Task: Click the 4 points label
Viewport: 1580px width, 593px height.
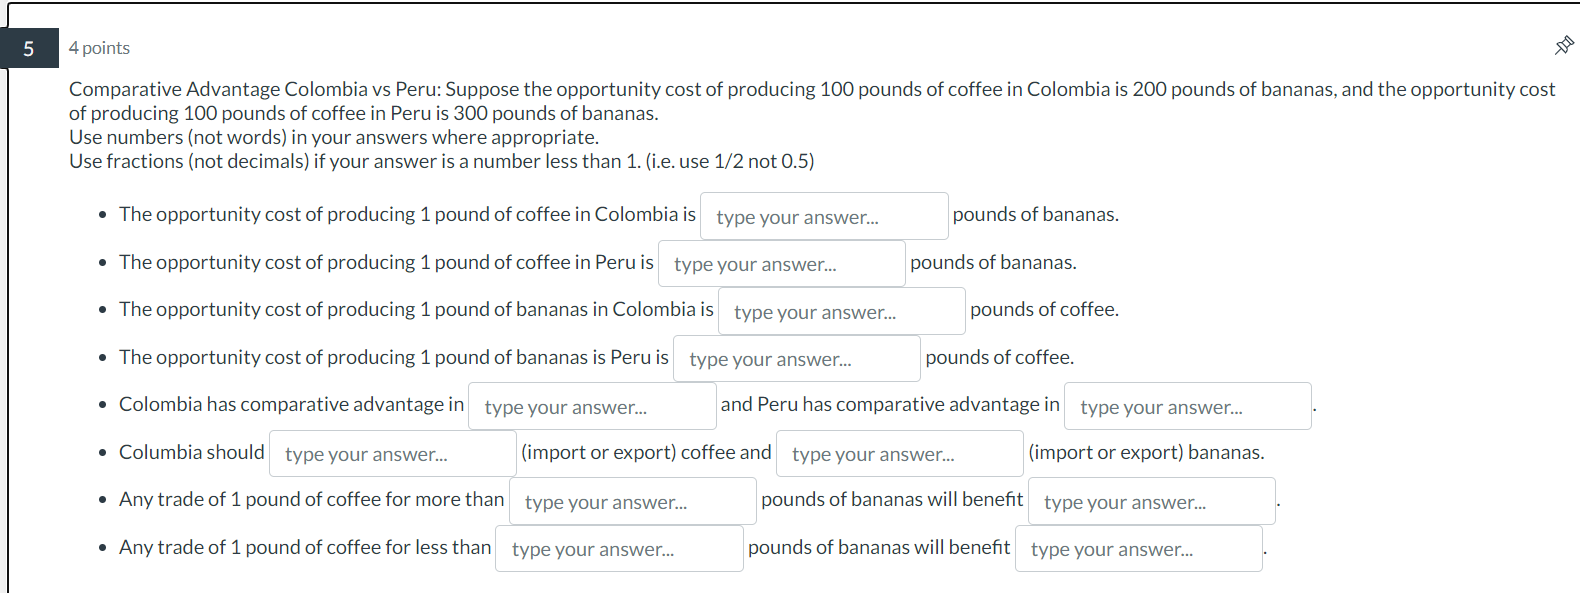Action: click(98, 48)
